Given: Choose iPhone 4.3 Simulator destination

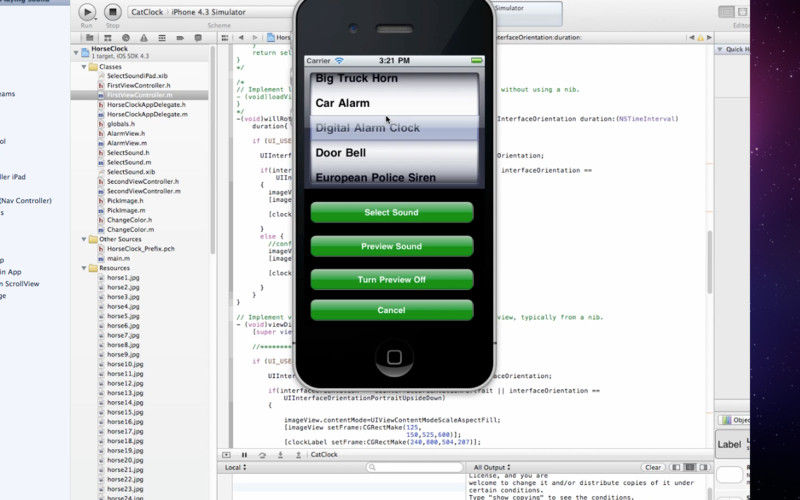Looking at the screenshot, I should 208,12.
